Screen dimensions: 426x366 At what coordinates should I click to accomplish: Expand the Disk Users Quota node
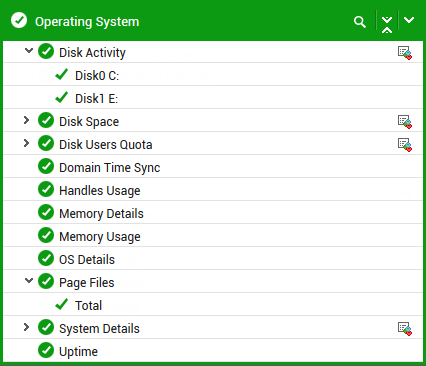click(x=27, y=143)
